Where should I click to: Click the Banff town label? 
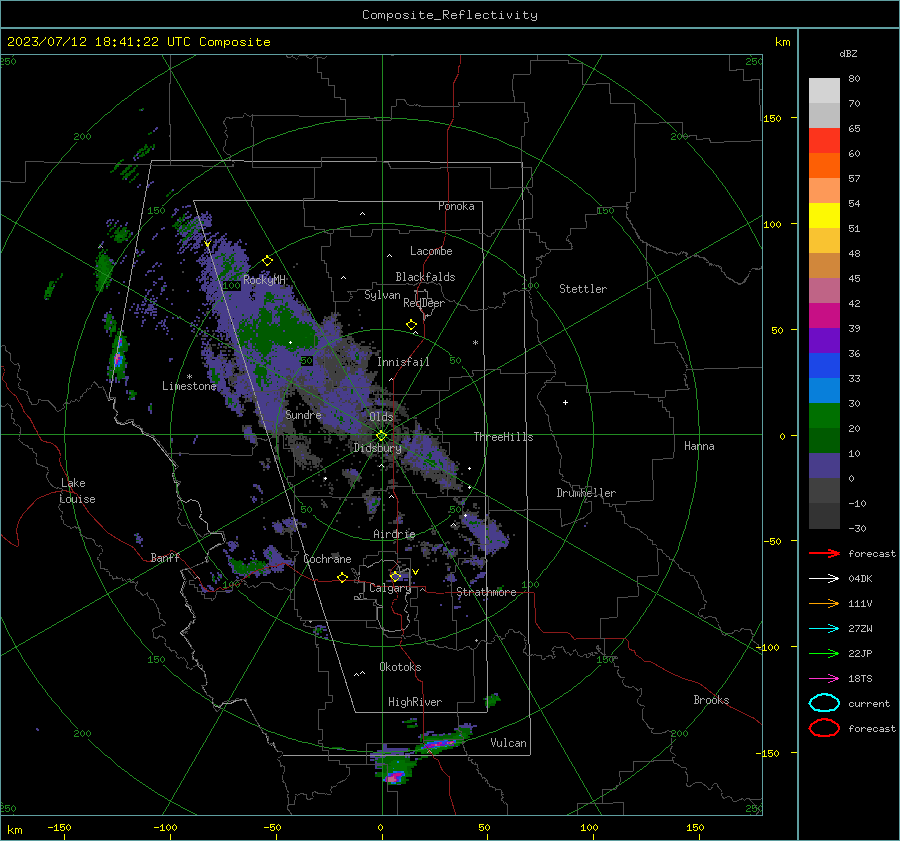click(165, 558)
